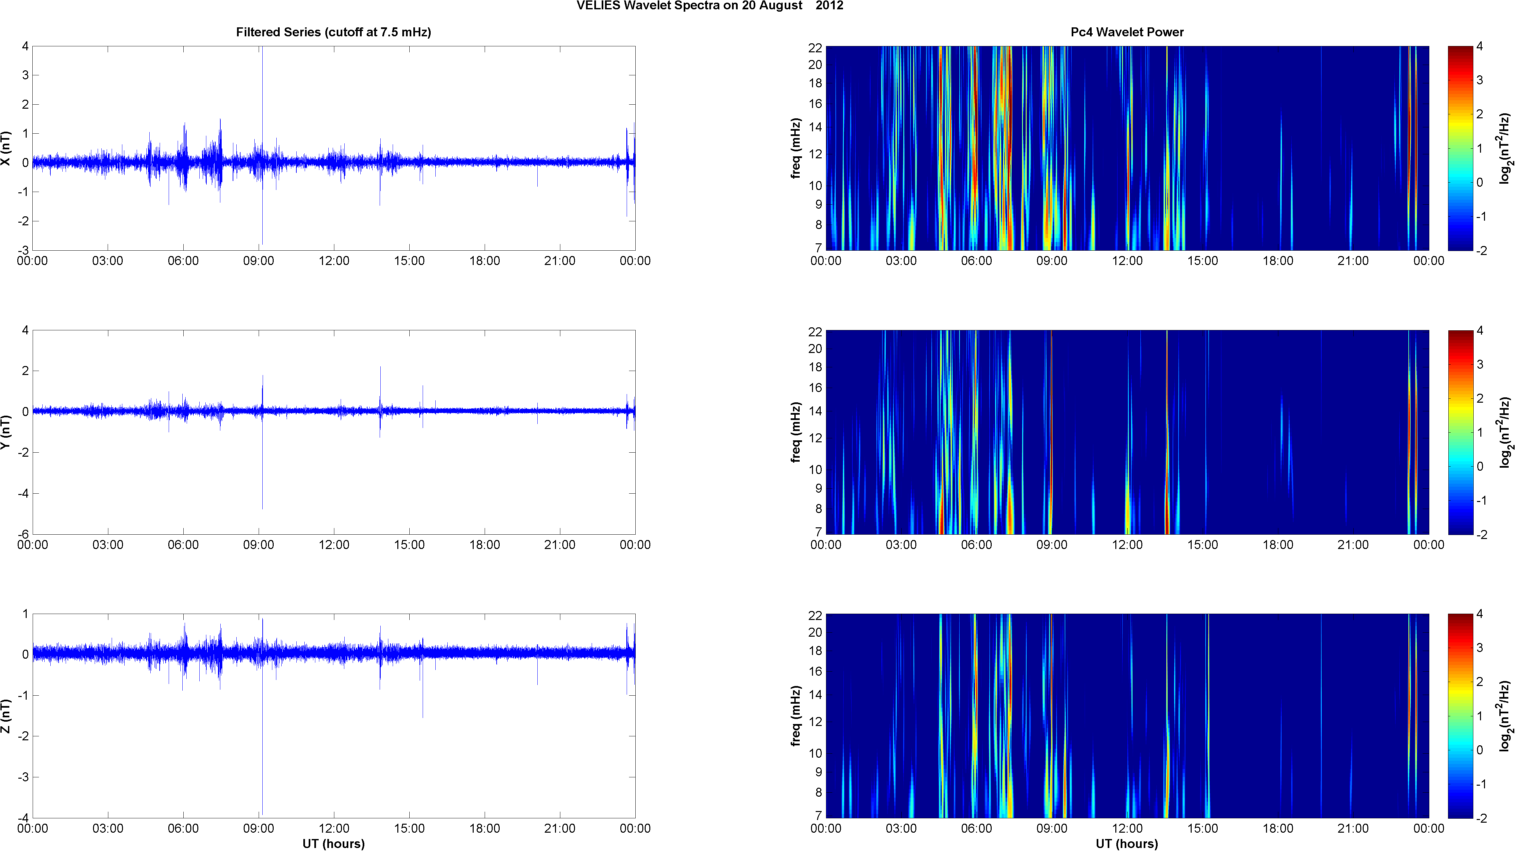Click the Z (nT) axis label
The width and height of the screenshot is (1515, 851).
click(x=7, y=716)
